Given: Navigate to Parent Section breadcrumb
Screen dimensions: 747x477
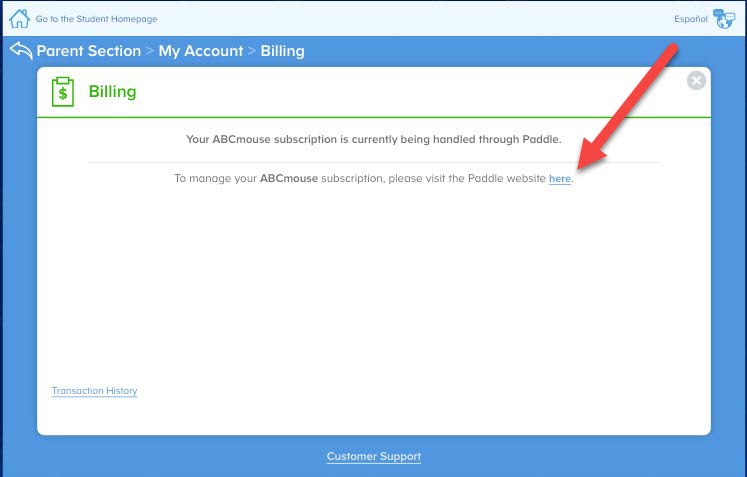Looking at the screenshot, I should click(88, 51).
